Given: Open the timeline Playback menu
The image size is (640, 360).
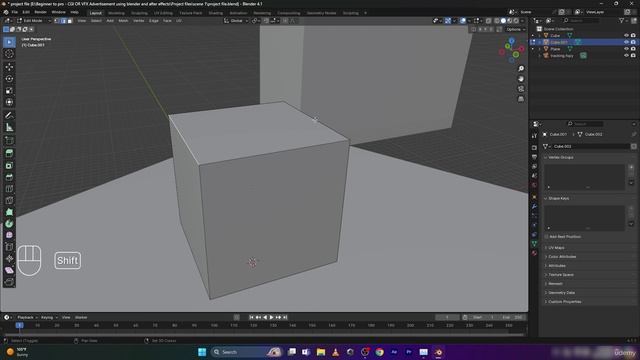Looking at the screenshot, I should [27, 317].
